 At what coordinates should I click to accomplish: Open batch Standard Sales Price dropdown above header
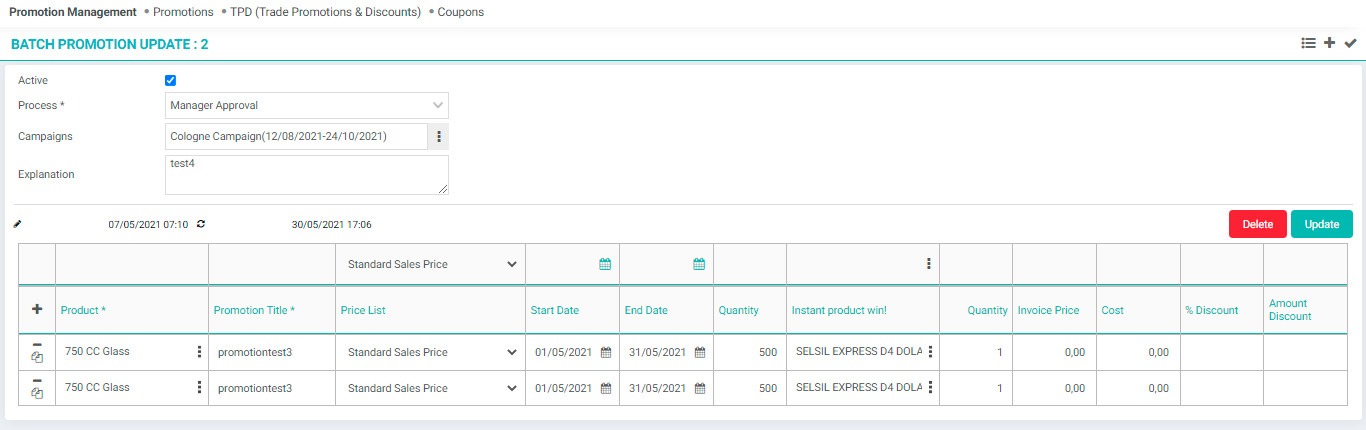[431, 264]
